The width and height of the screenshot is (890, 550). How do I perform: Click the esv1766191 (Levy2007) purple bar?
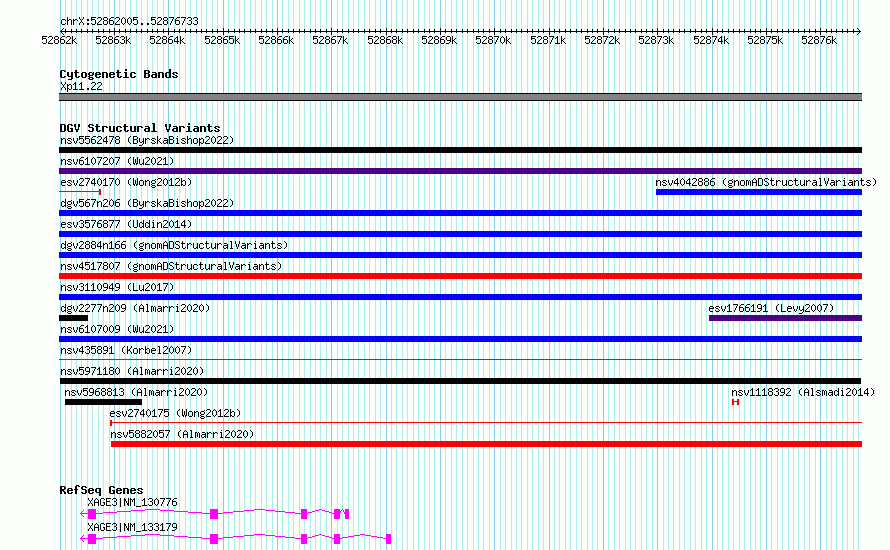[786, 318]
